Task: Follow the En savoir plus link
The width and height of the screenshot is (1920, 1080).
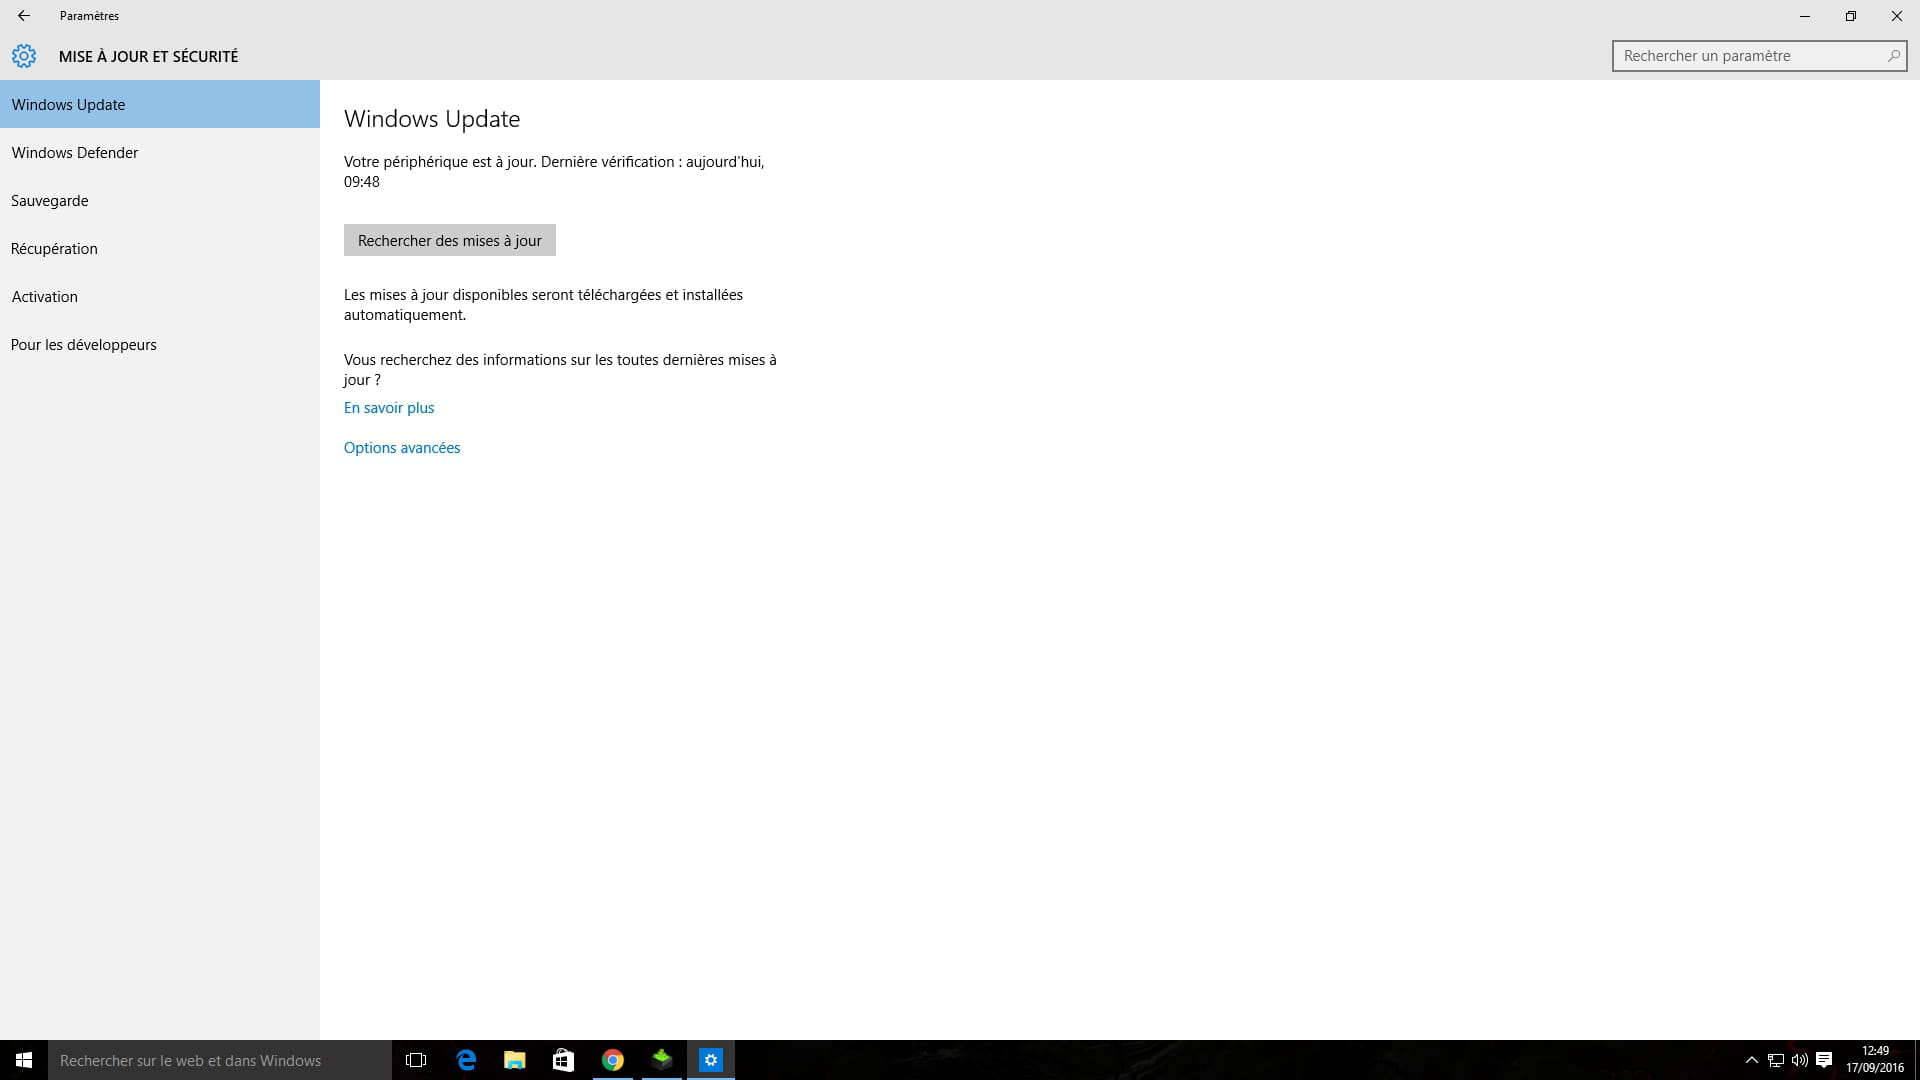Action: [x=389, y=408]
